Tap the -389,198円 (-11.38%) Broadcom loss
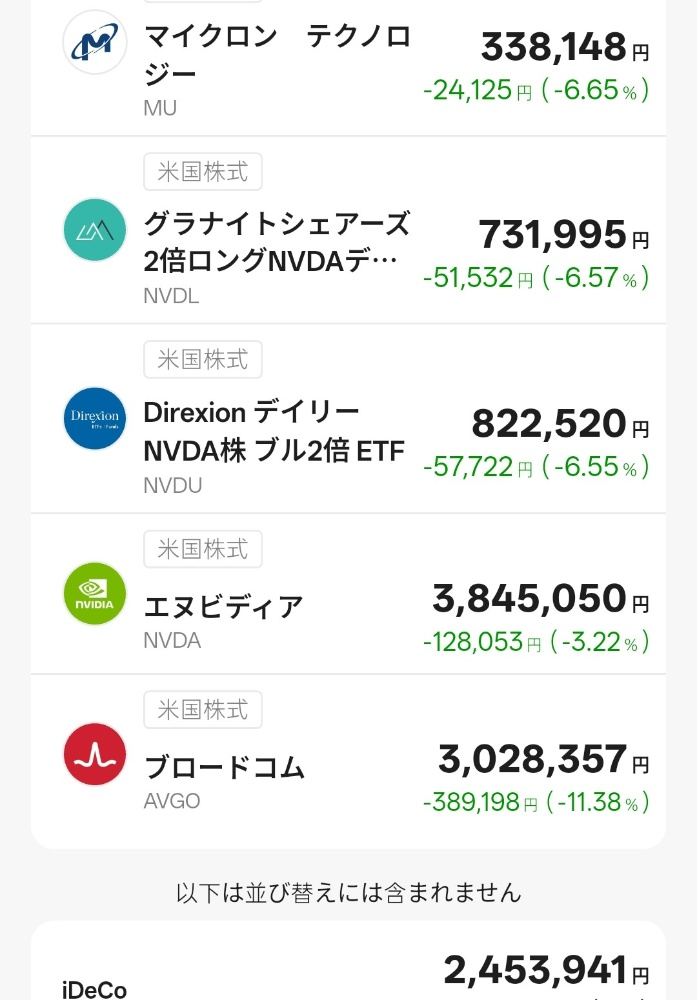697x1000 pixels. tap(536, 802)
